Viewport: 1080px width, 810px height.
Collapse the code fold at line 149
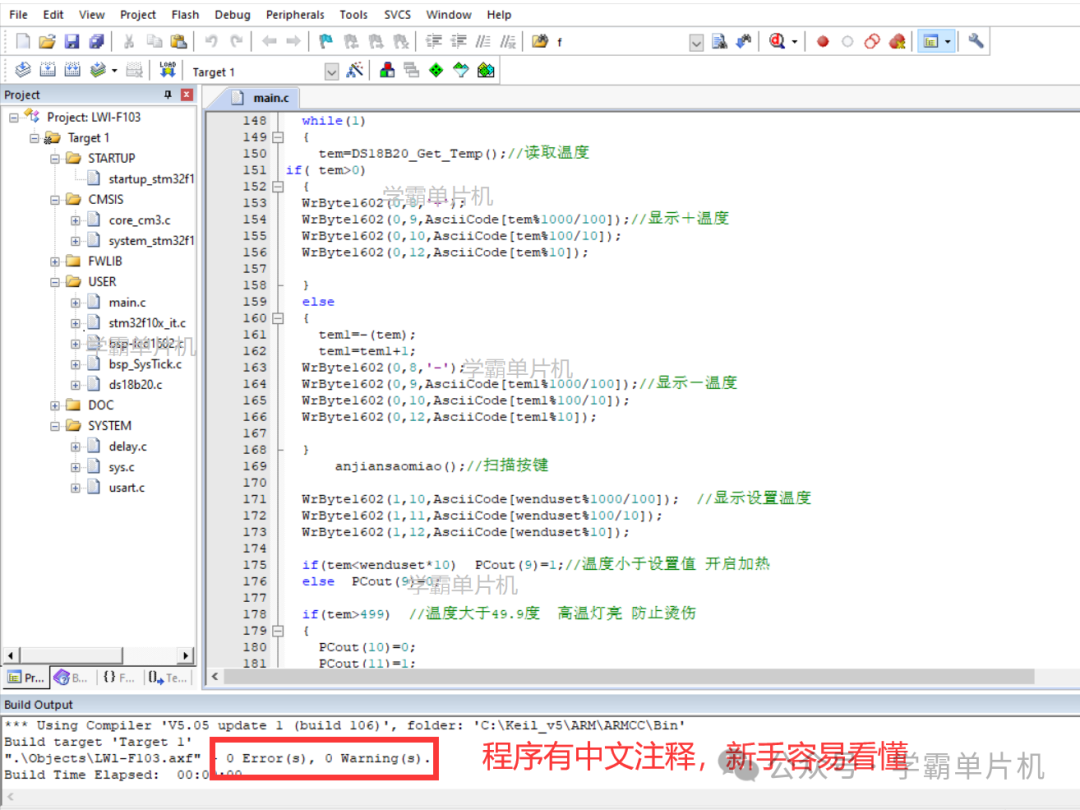pos(278,137)
